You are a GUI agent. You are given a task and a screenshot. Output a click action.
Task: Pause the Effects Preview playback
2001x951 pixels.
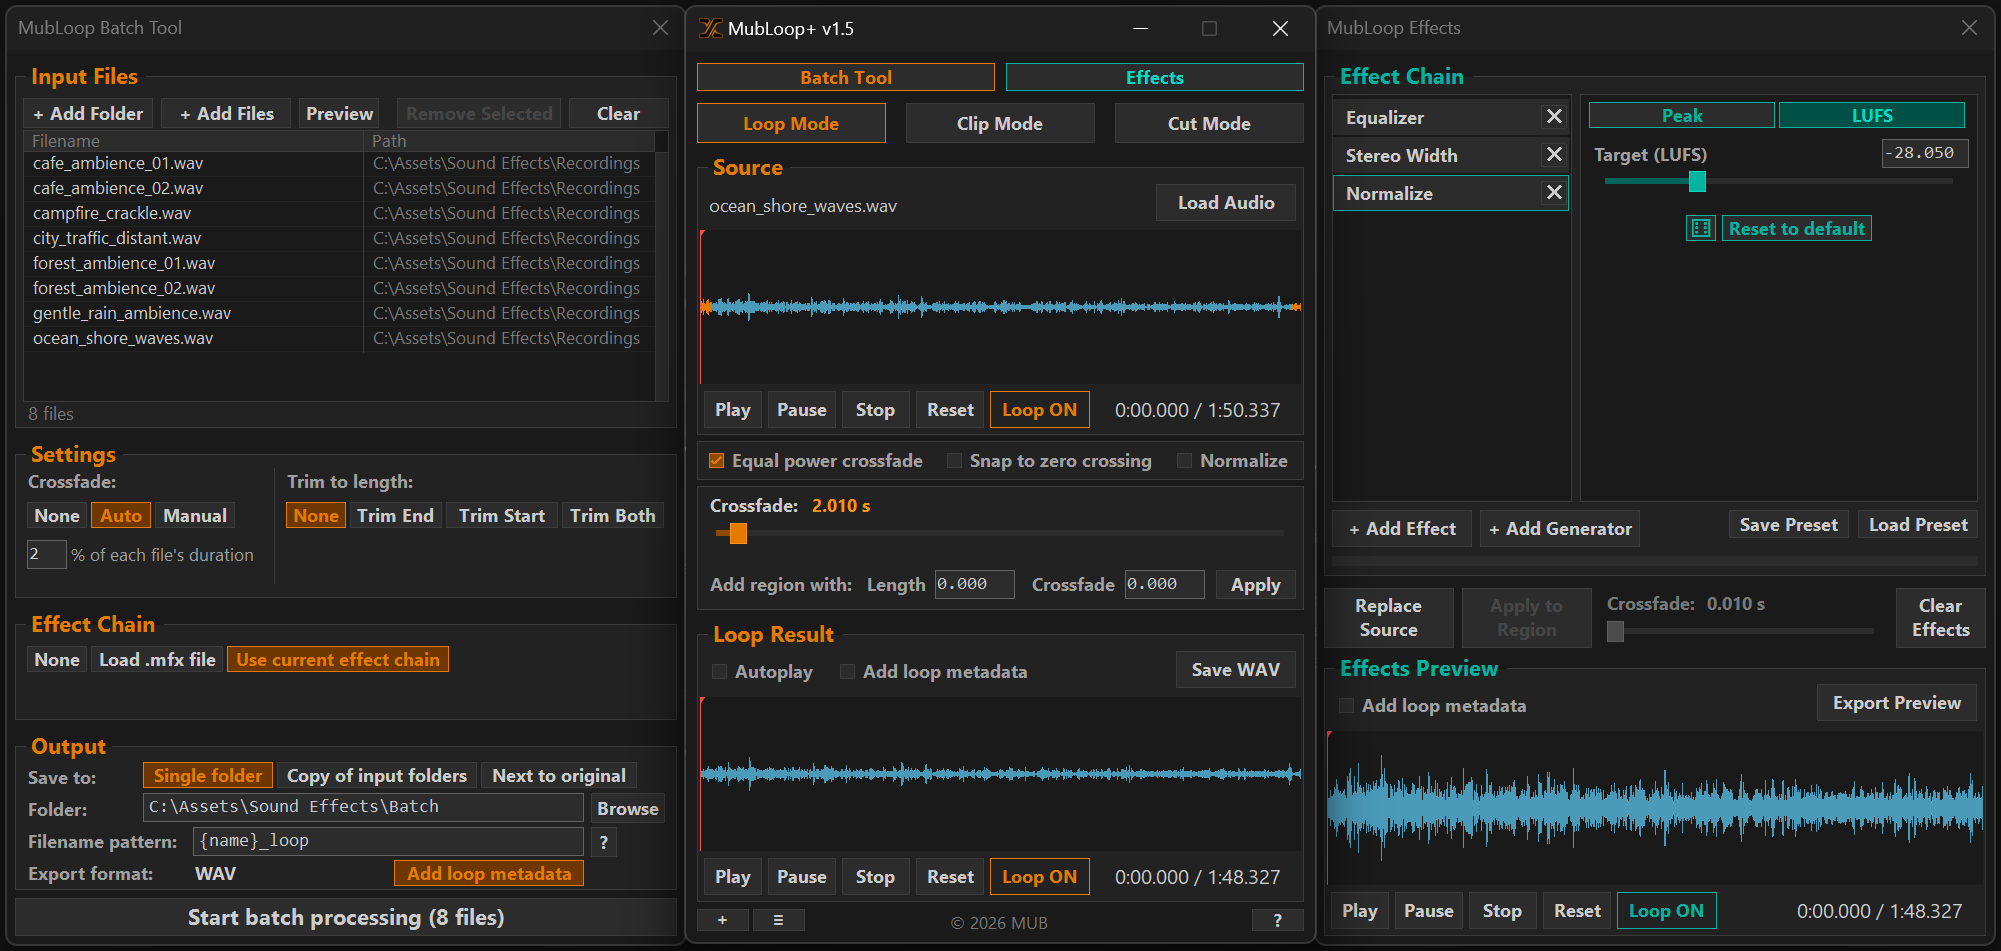coord(1428,911)
